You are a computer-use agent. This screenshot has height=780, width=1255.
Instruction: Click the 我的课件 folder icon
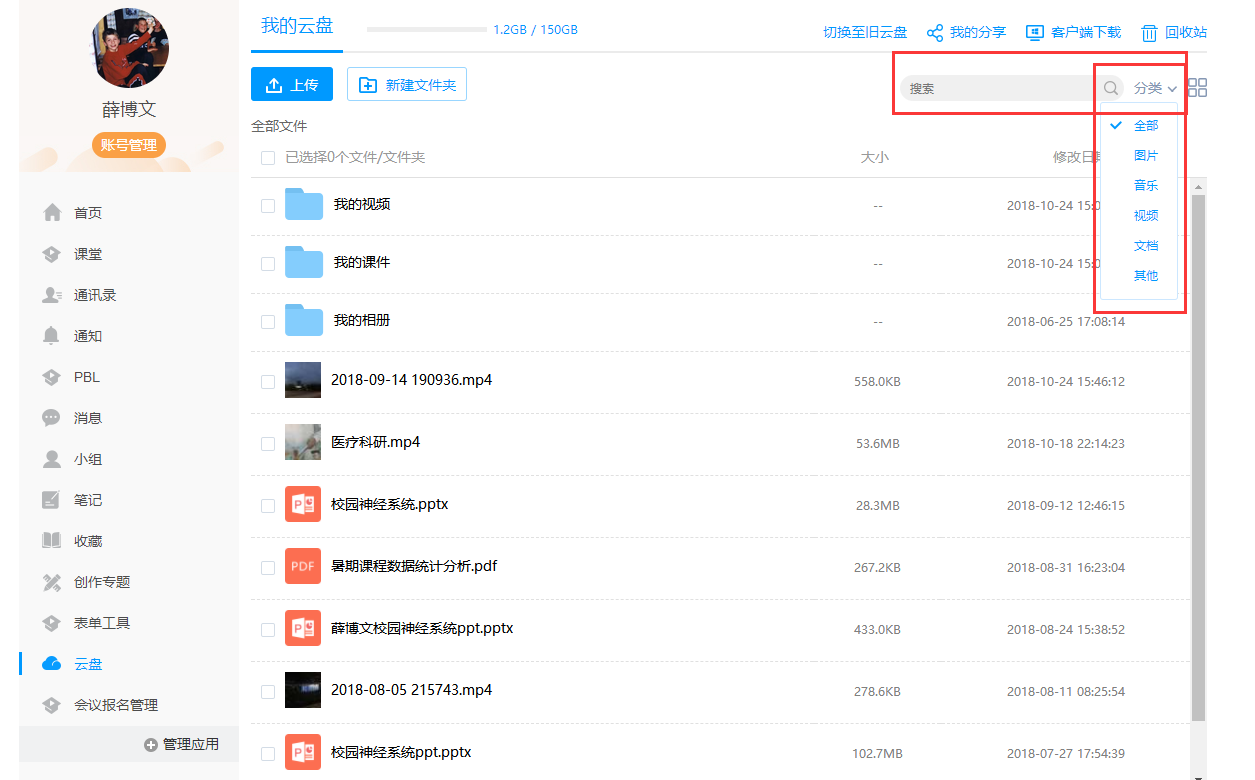pyautogui.click(x=304, y=262)
